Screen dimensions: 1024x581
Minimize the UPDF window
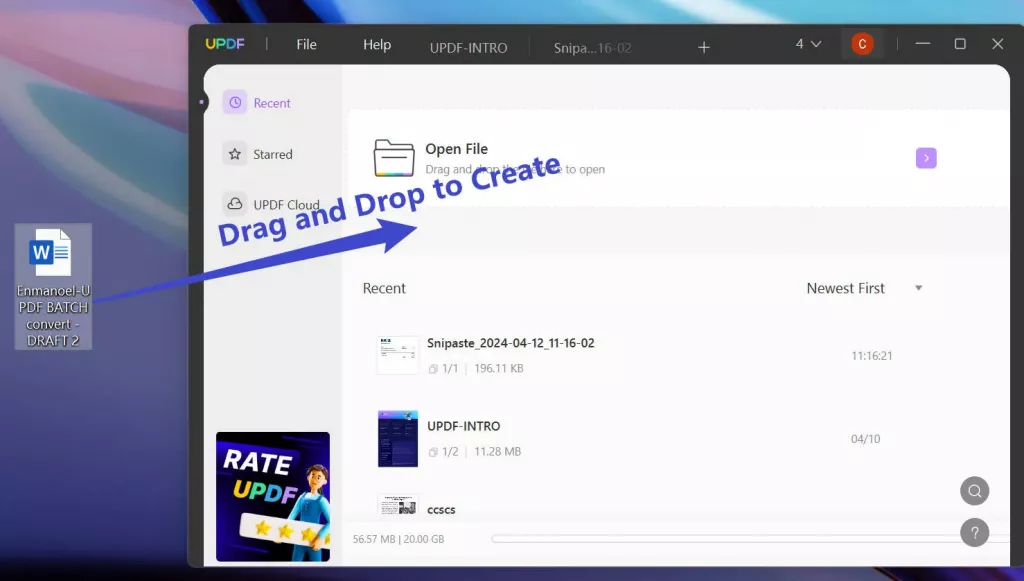tap(923, 44)
